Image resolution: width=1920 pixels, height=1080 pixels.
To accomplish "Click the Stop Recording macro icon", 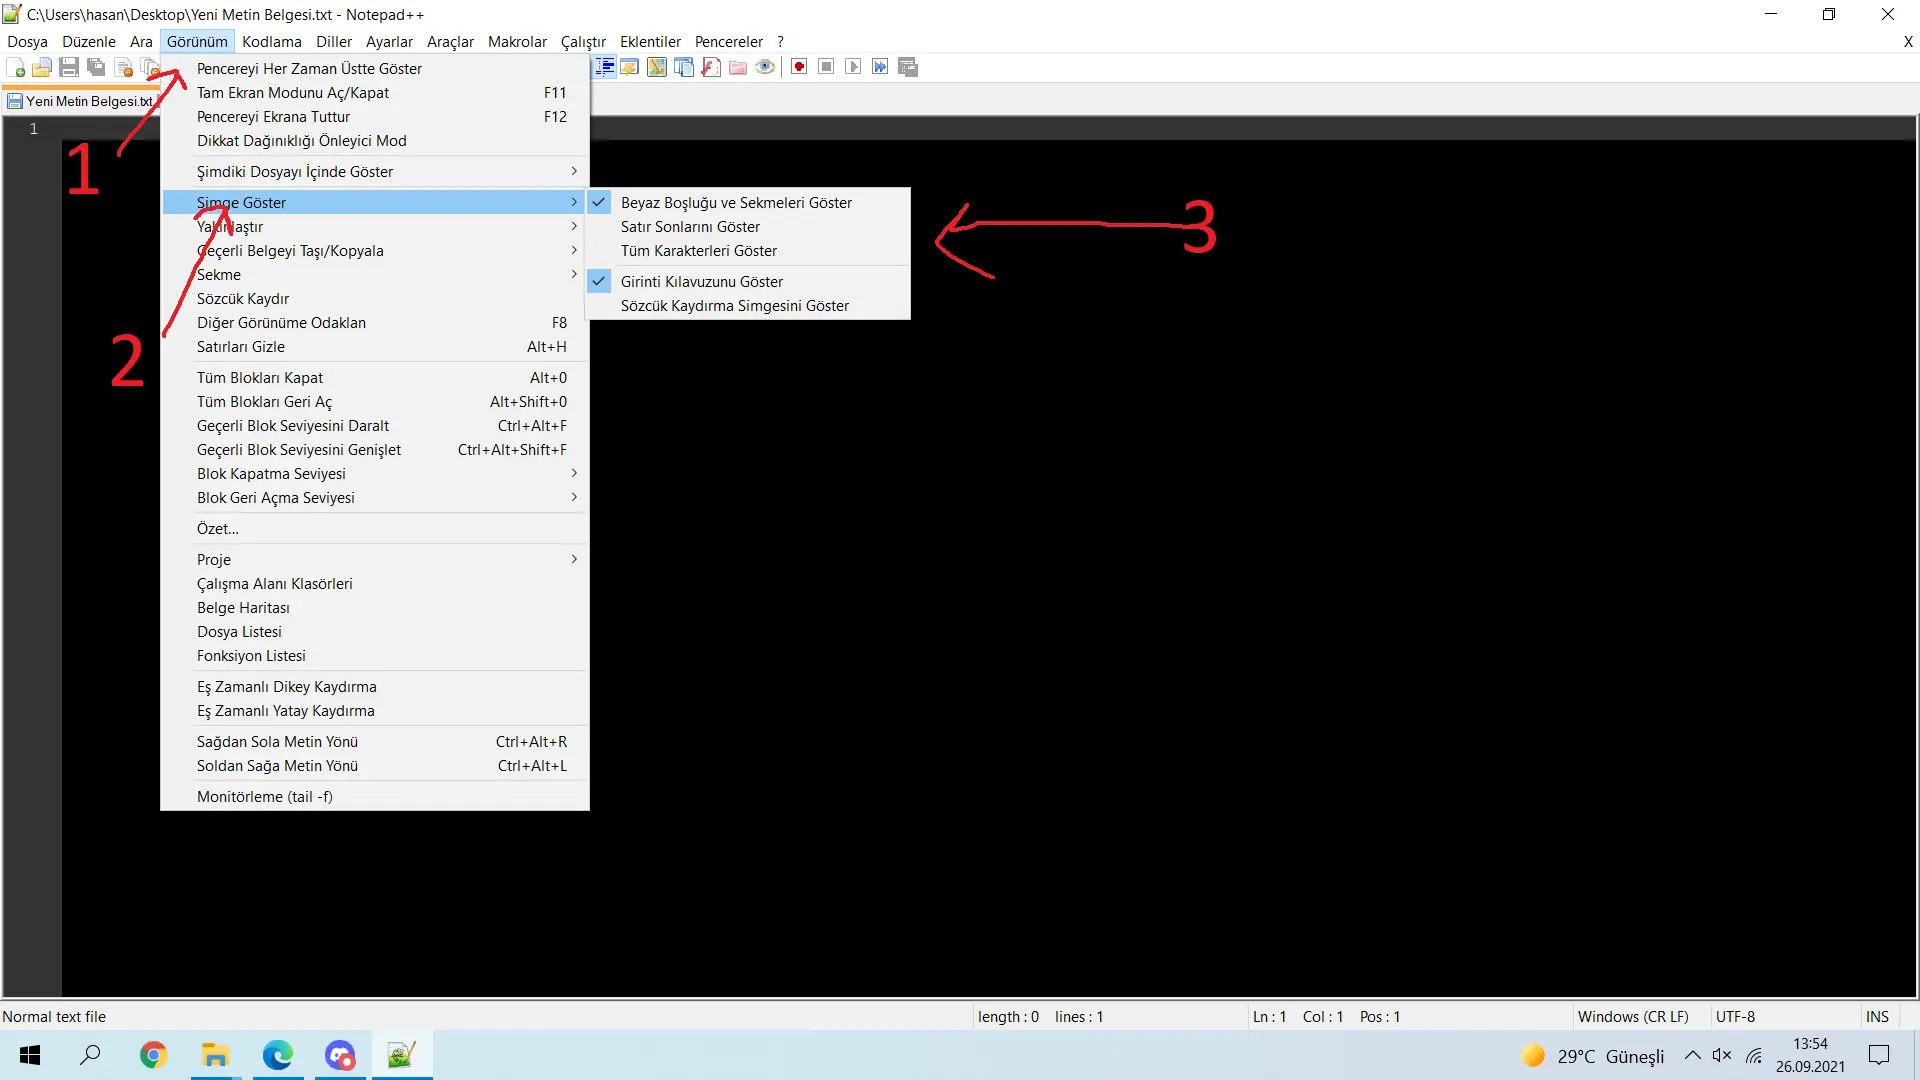I will click(826, 67).
